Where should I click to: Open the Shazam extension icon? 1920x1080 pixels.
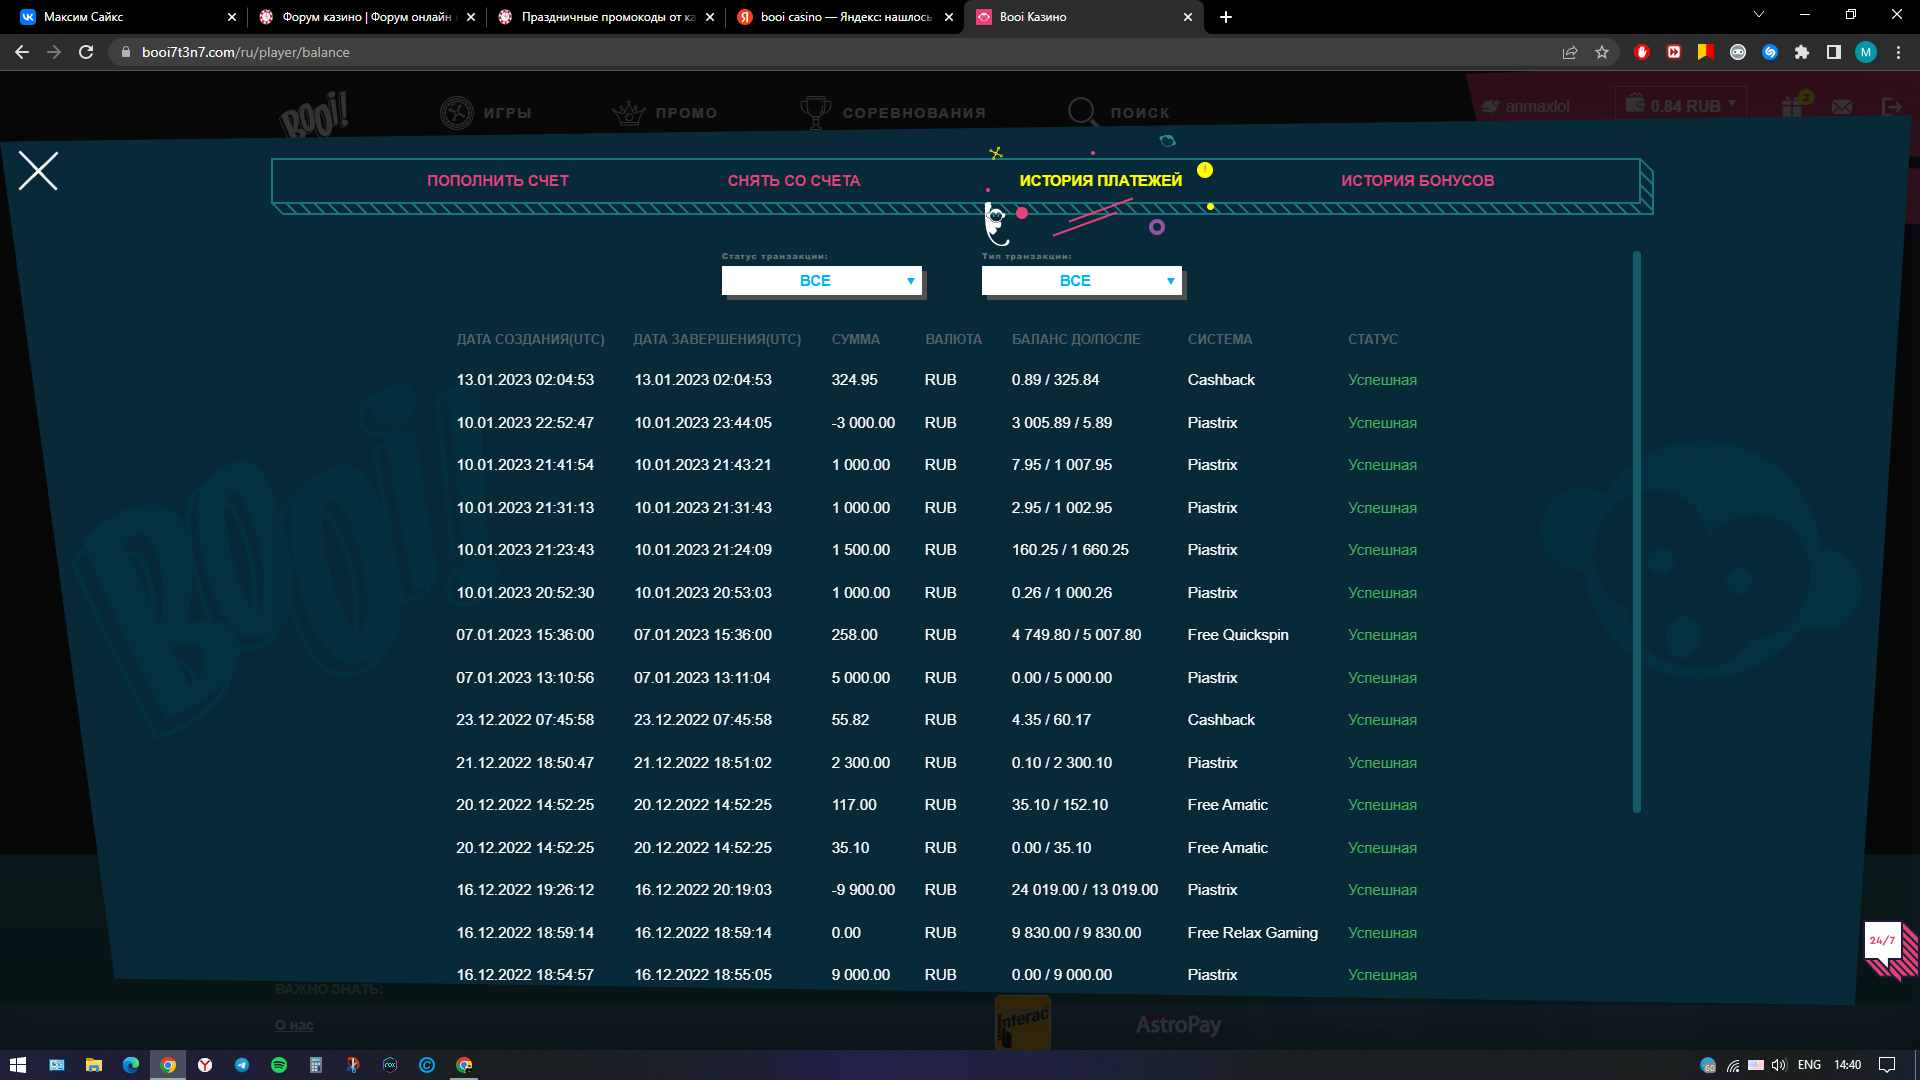pyautogui.click(x=1770, y=52)
